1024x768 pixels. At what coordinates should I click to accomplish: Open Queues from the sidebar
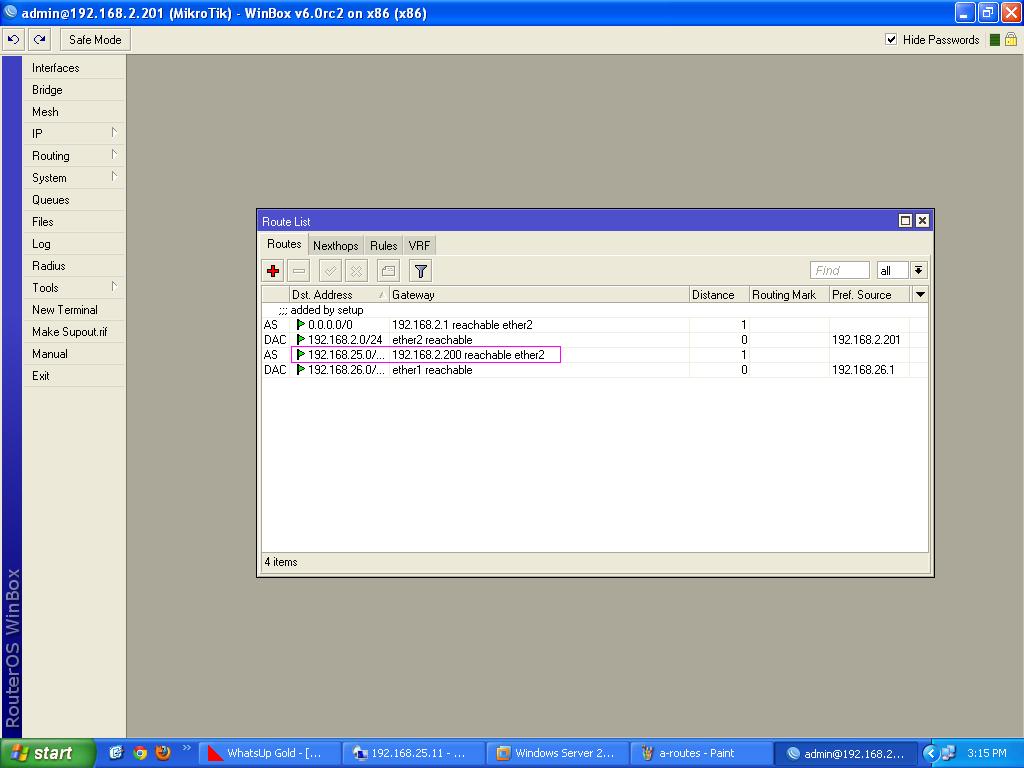pos(73,200)
